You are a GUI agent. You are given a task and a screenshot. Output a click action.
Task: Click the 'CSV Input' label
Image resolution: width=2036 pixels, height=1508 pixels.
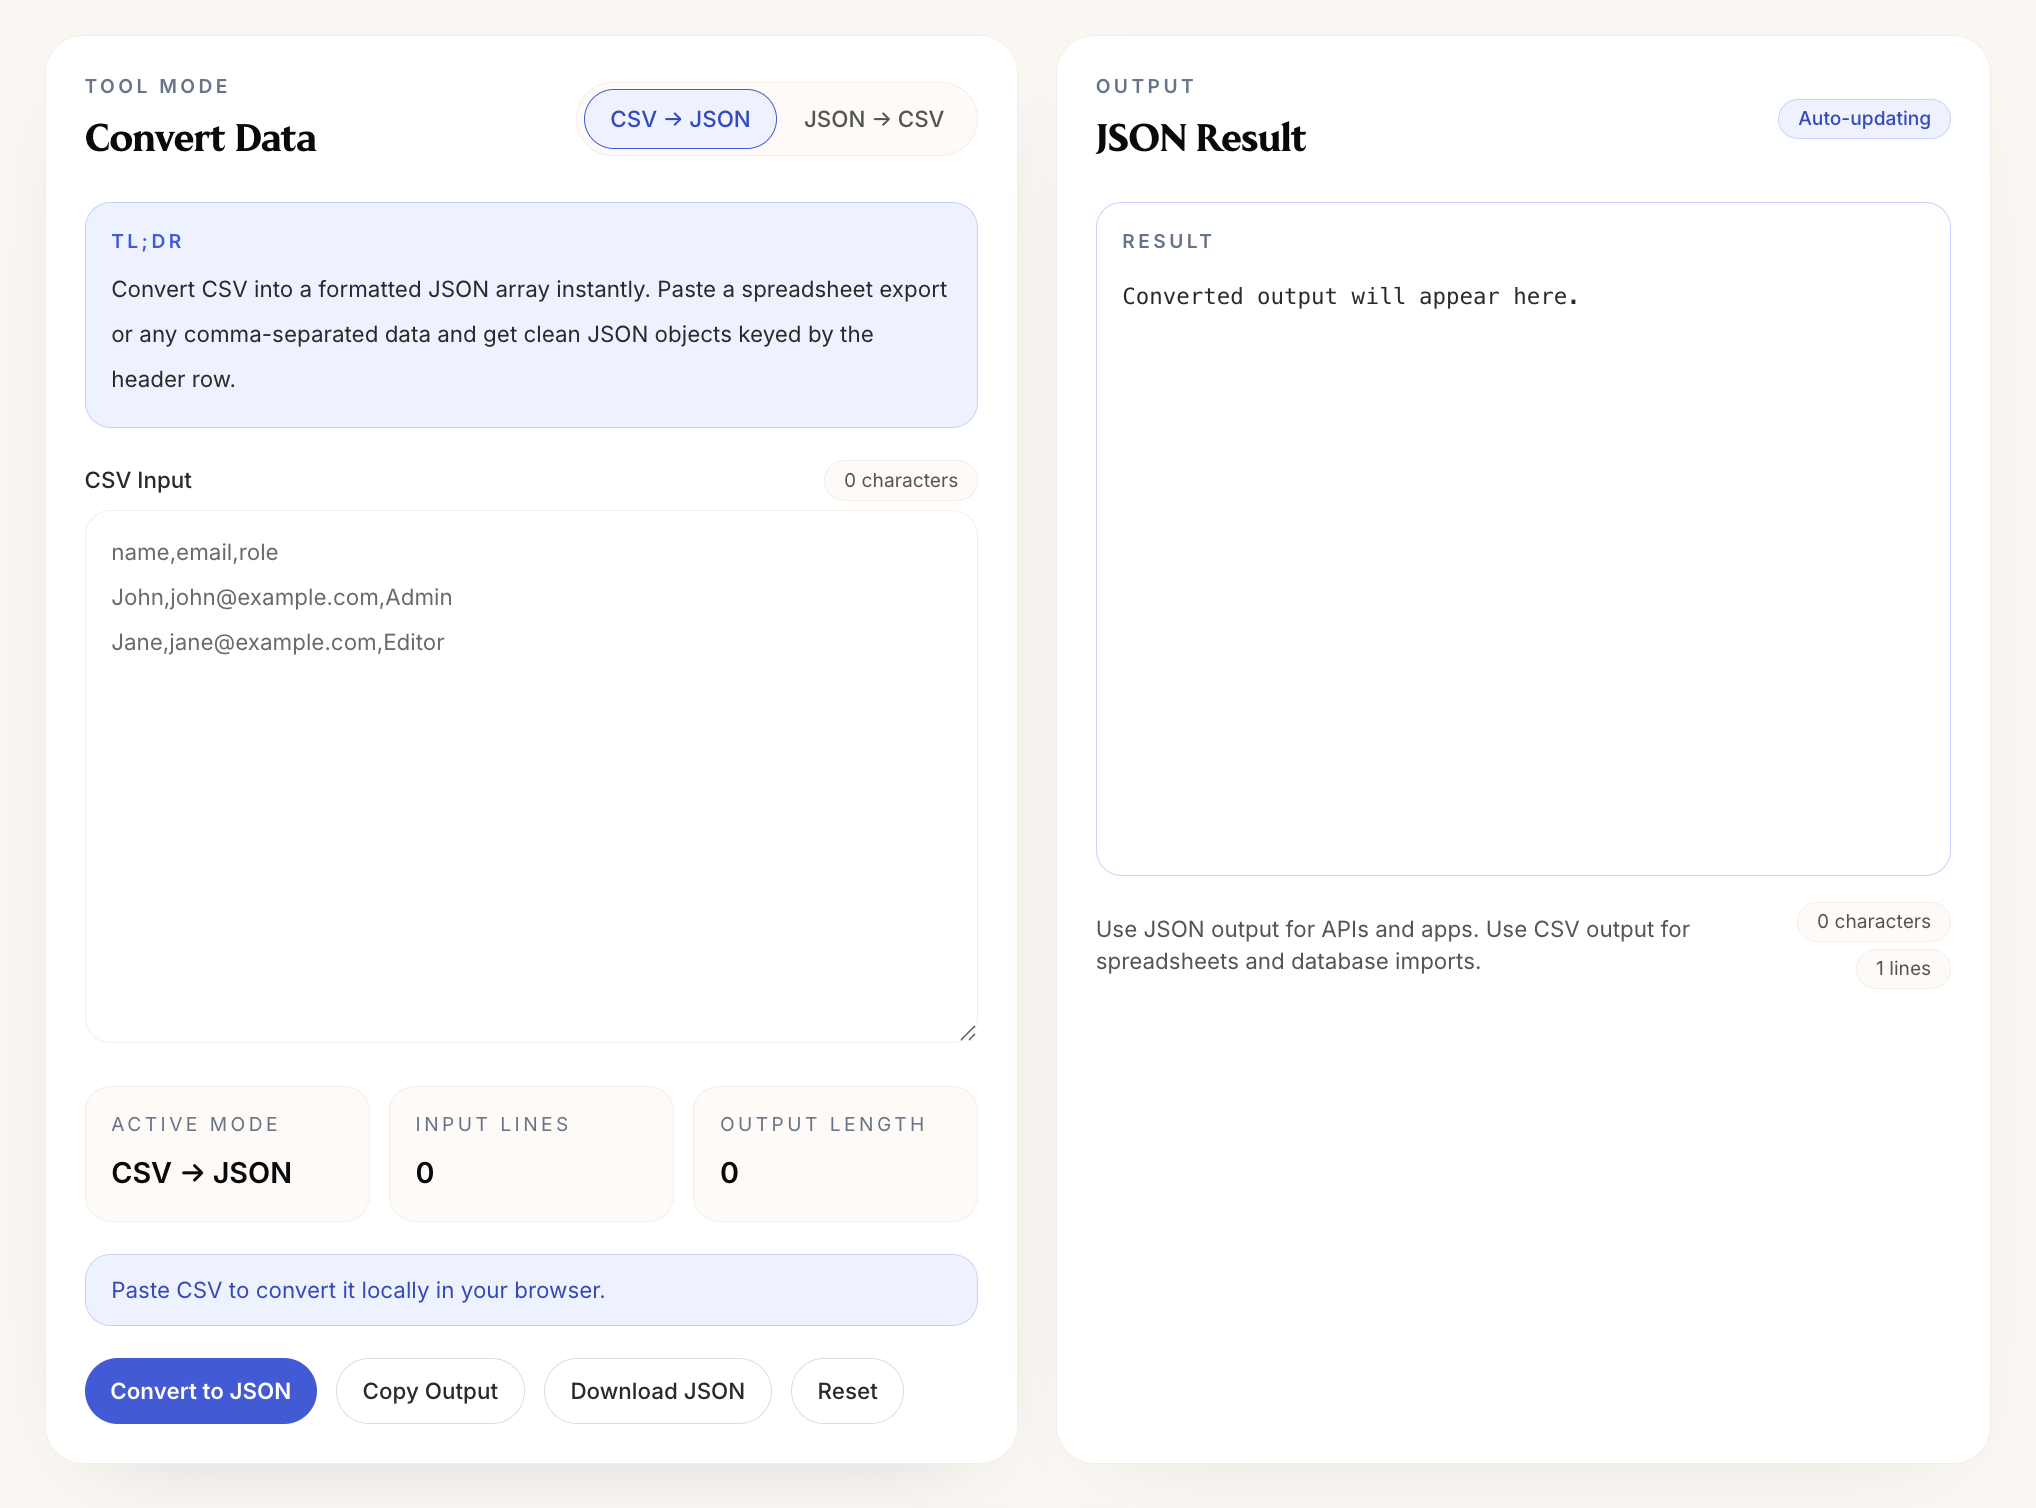click(x=138, y=480)
